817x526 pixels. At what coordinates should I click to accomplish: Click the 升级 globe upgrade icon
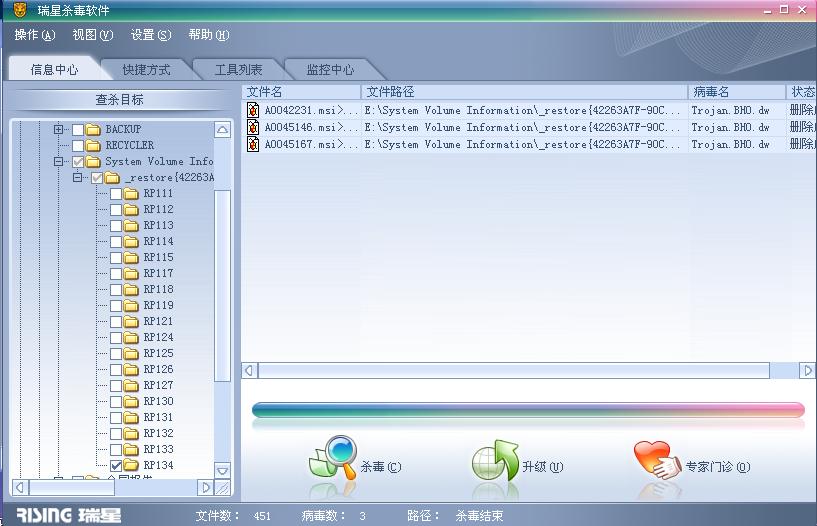(x=495, y=460)
